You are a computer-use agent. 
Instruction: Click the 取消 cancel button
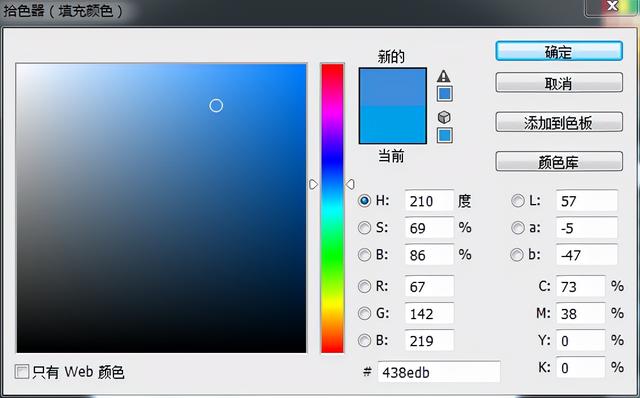pyautogui.click(x=559, y=83)
